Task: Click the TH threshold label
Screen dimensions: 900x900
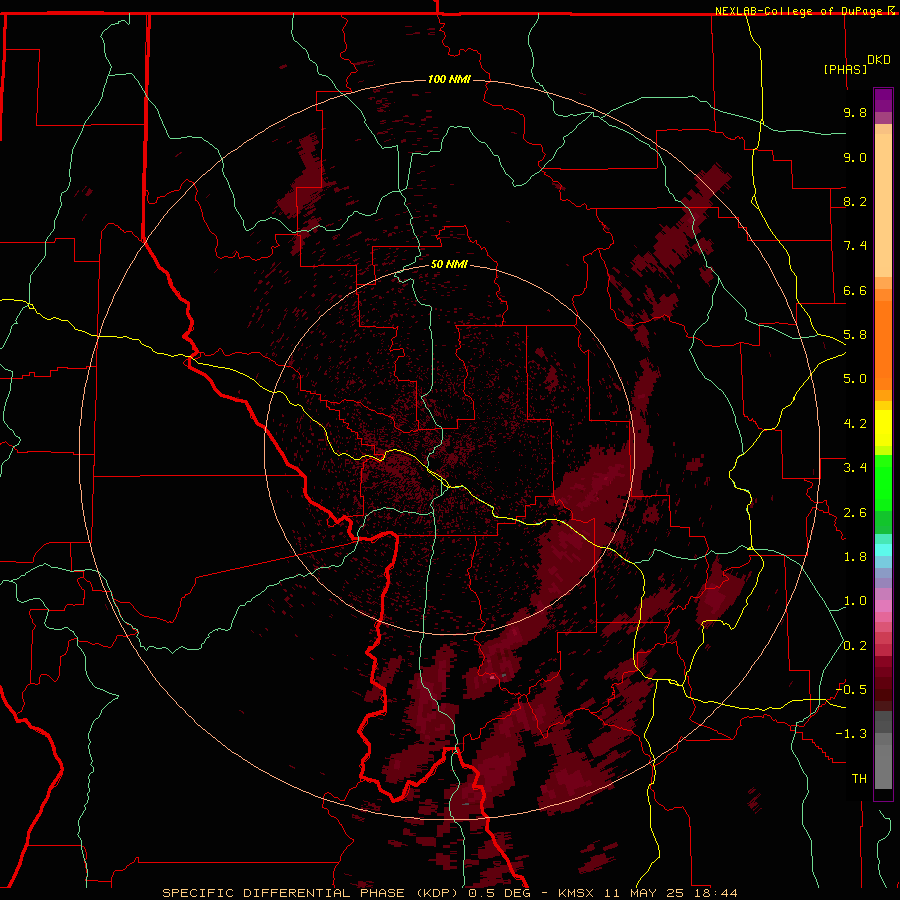Action: [x=859, y=779]
